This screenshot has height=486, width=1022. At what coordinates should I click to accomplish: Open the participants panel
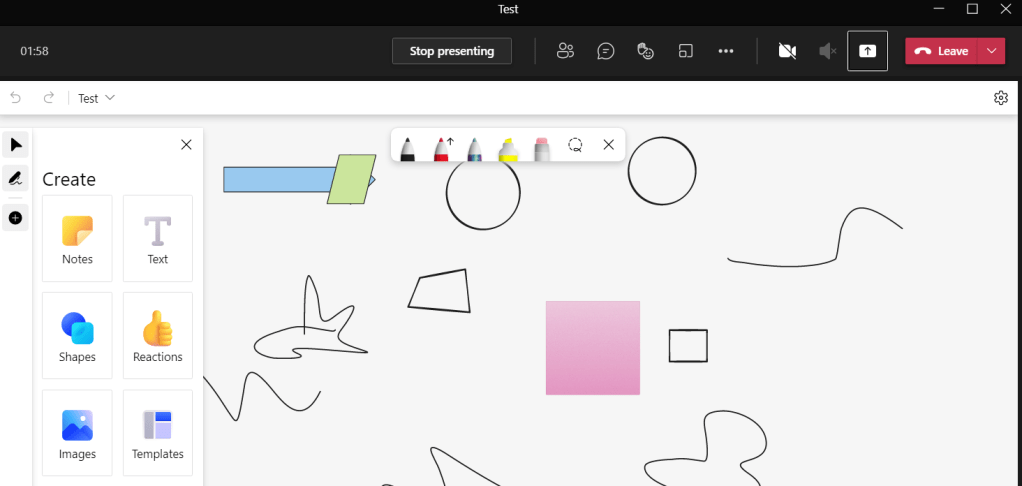click(x=566, y=51)
